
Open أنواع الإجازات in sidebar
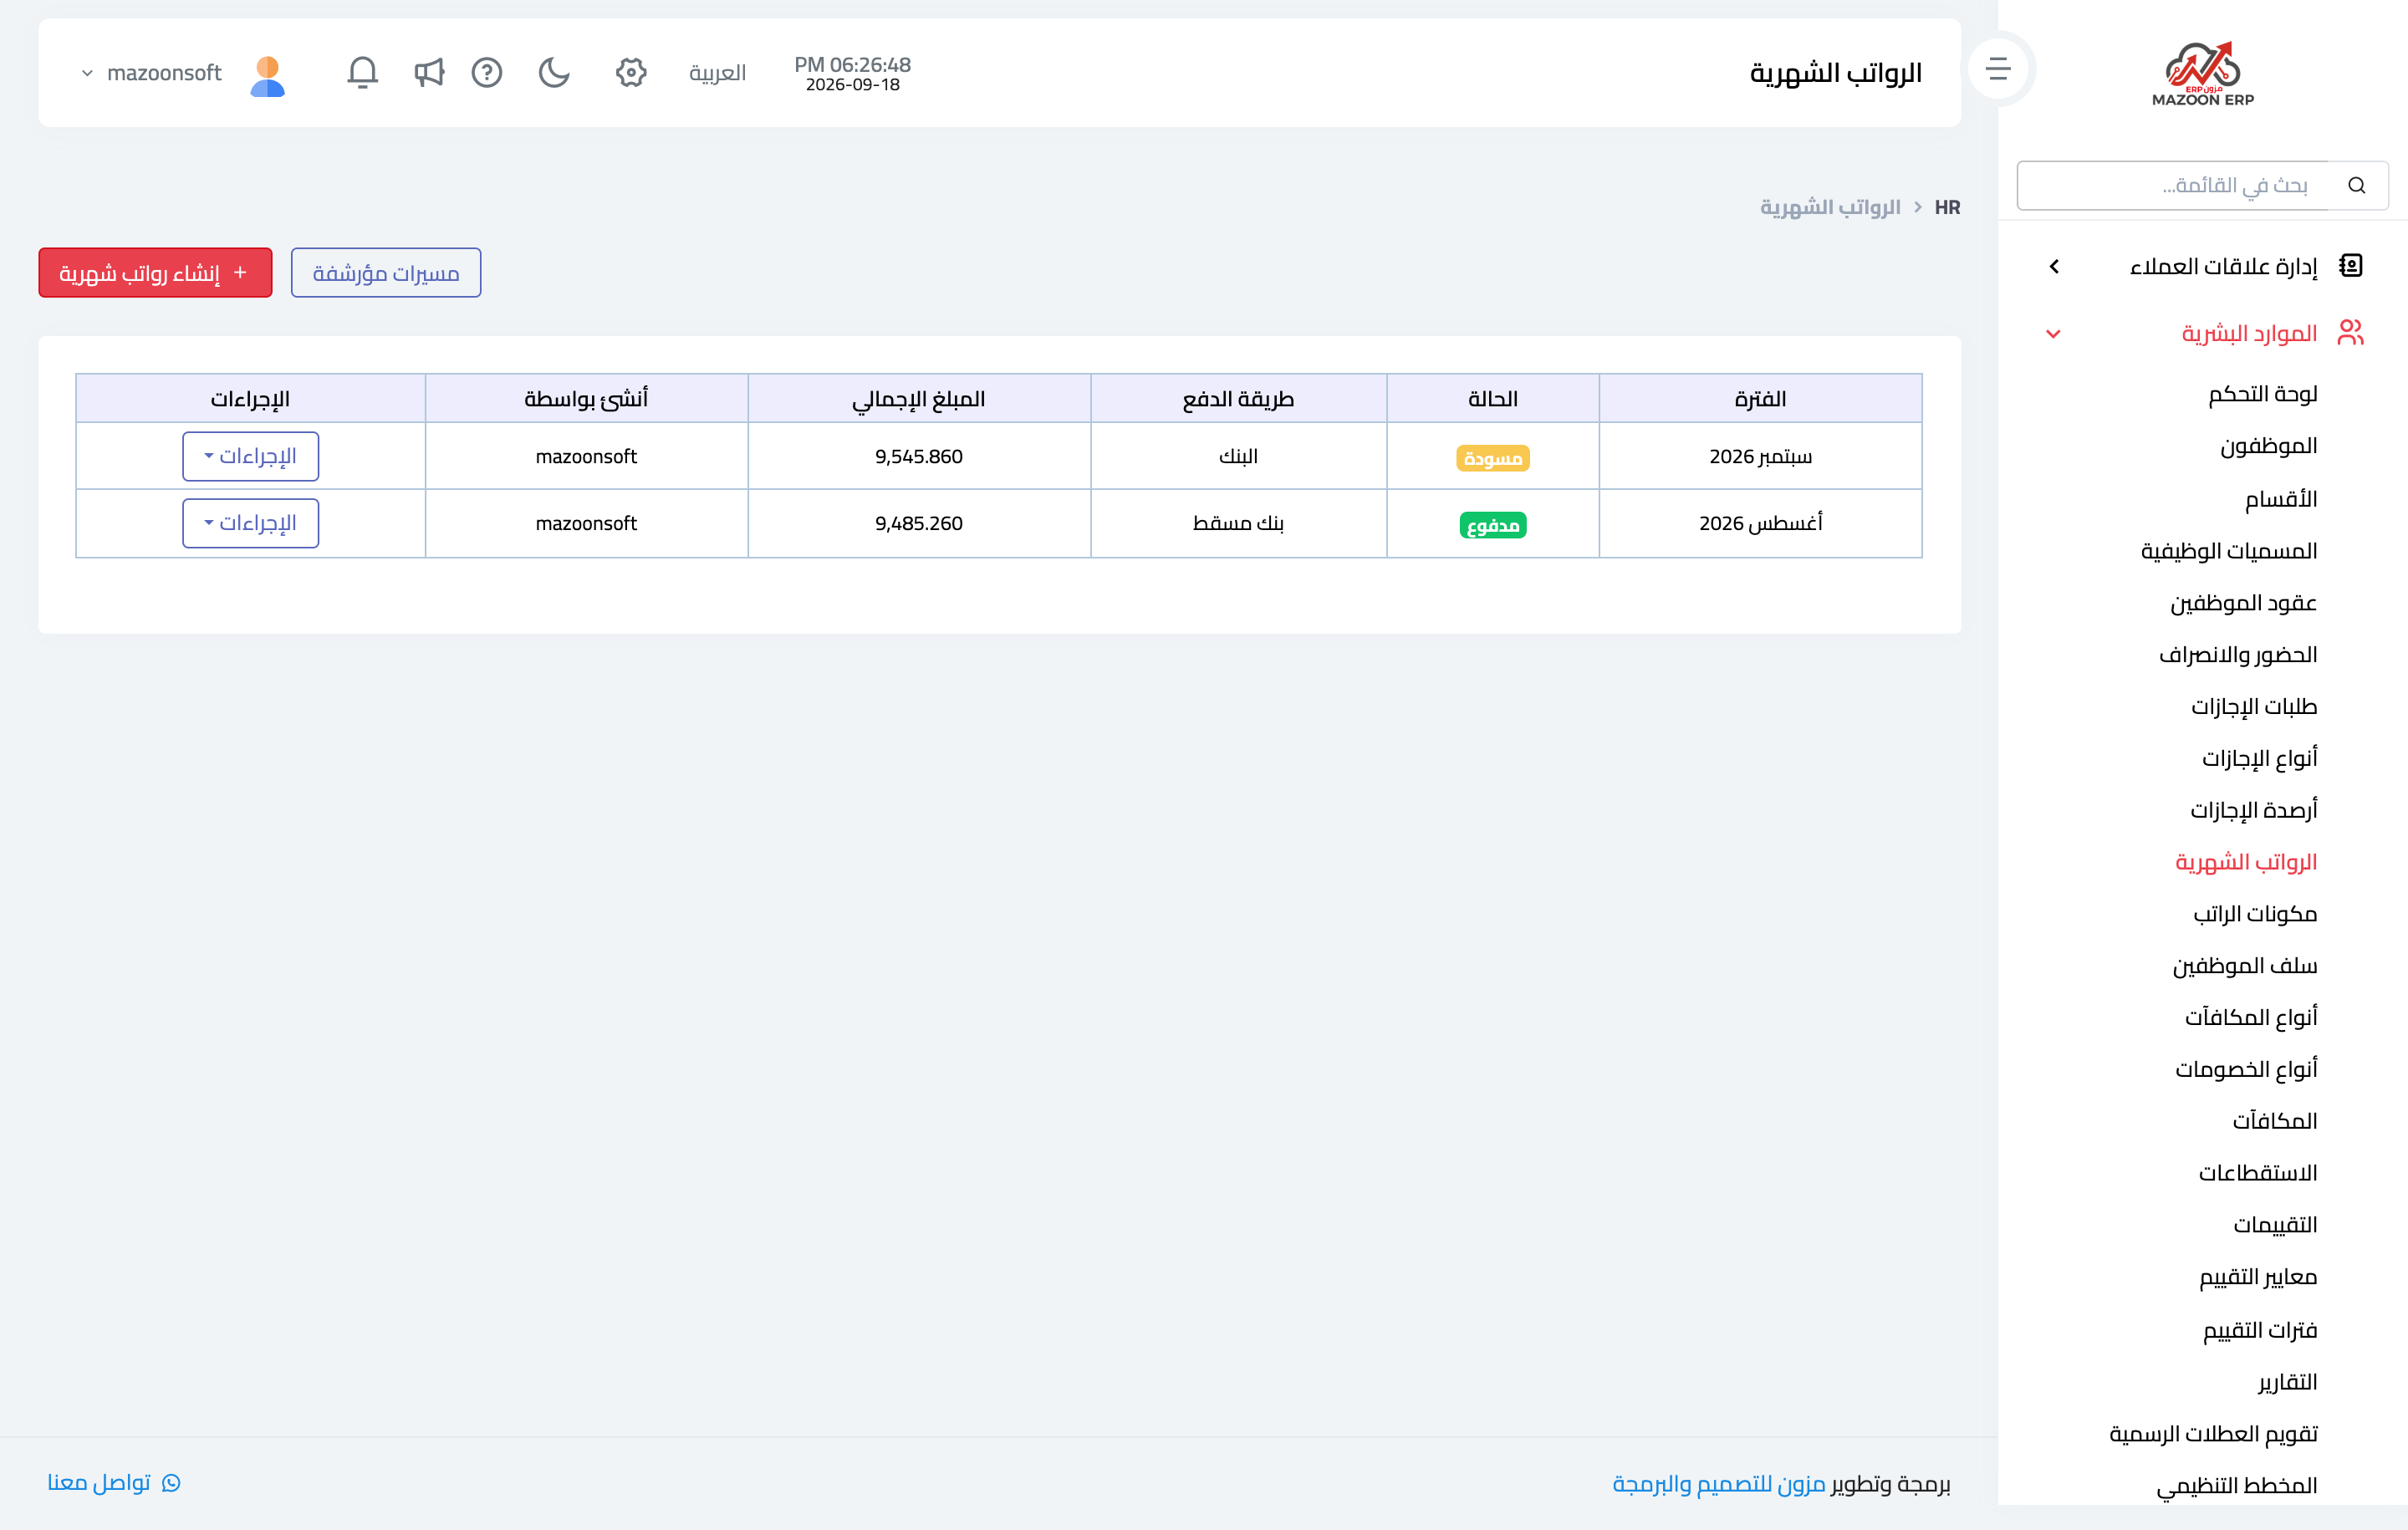pyautogui.click(x=2259, y=758)
